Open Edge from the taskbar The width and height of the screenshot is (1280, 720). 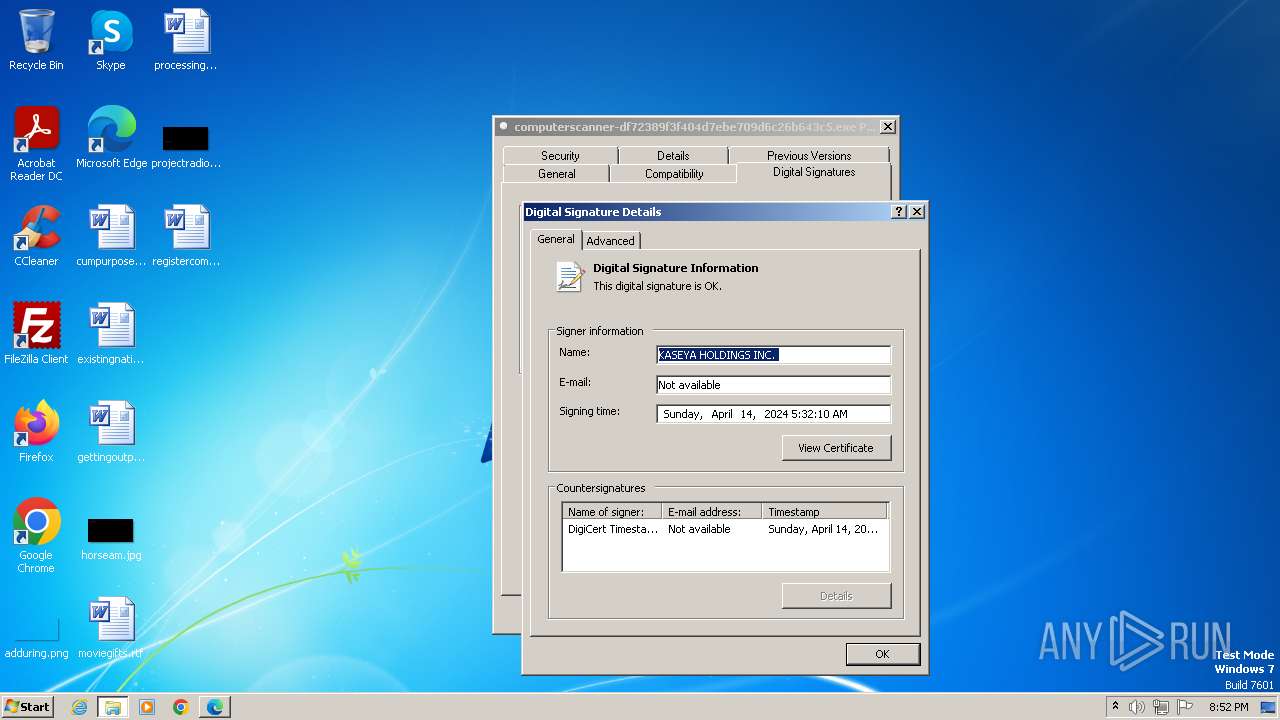coord(215,707)
